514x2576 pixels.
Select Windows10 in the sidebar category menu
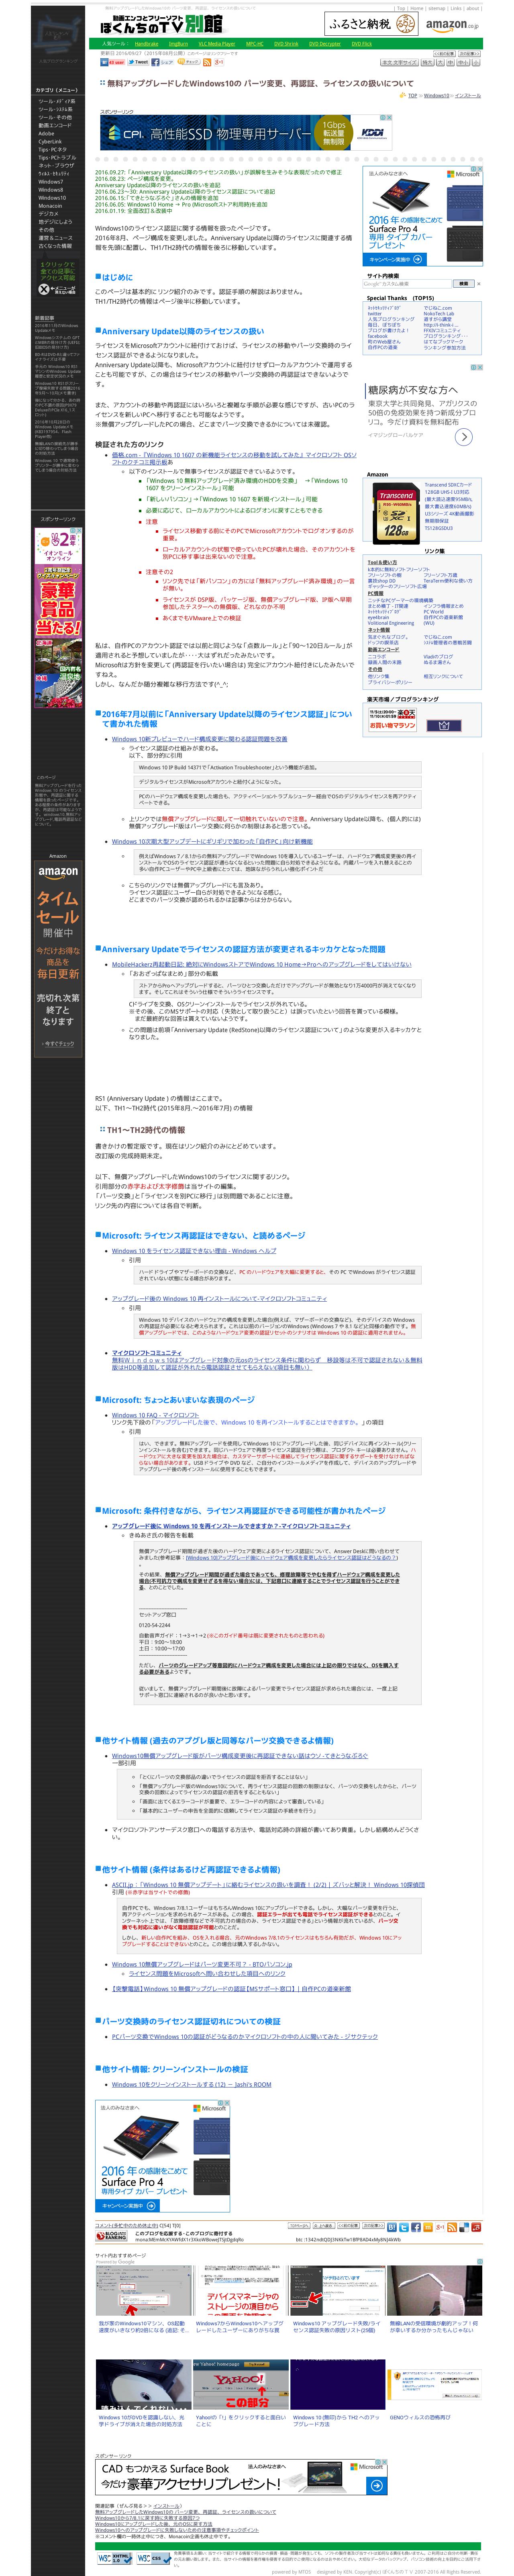(x=52, y=198)
